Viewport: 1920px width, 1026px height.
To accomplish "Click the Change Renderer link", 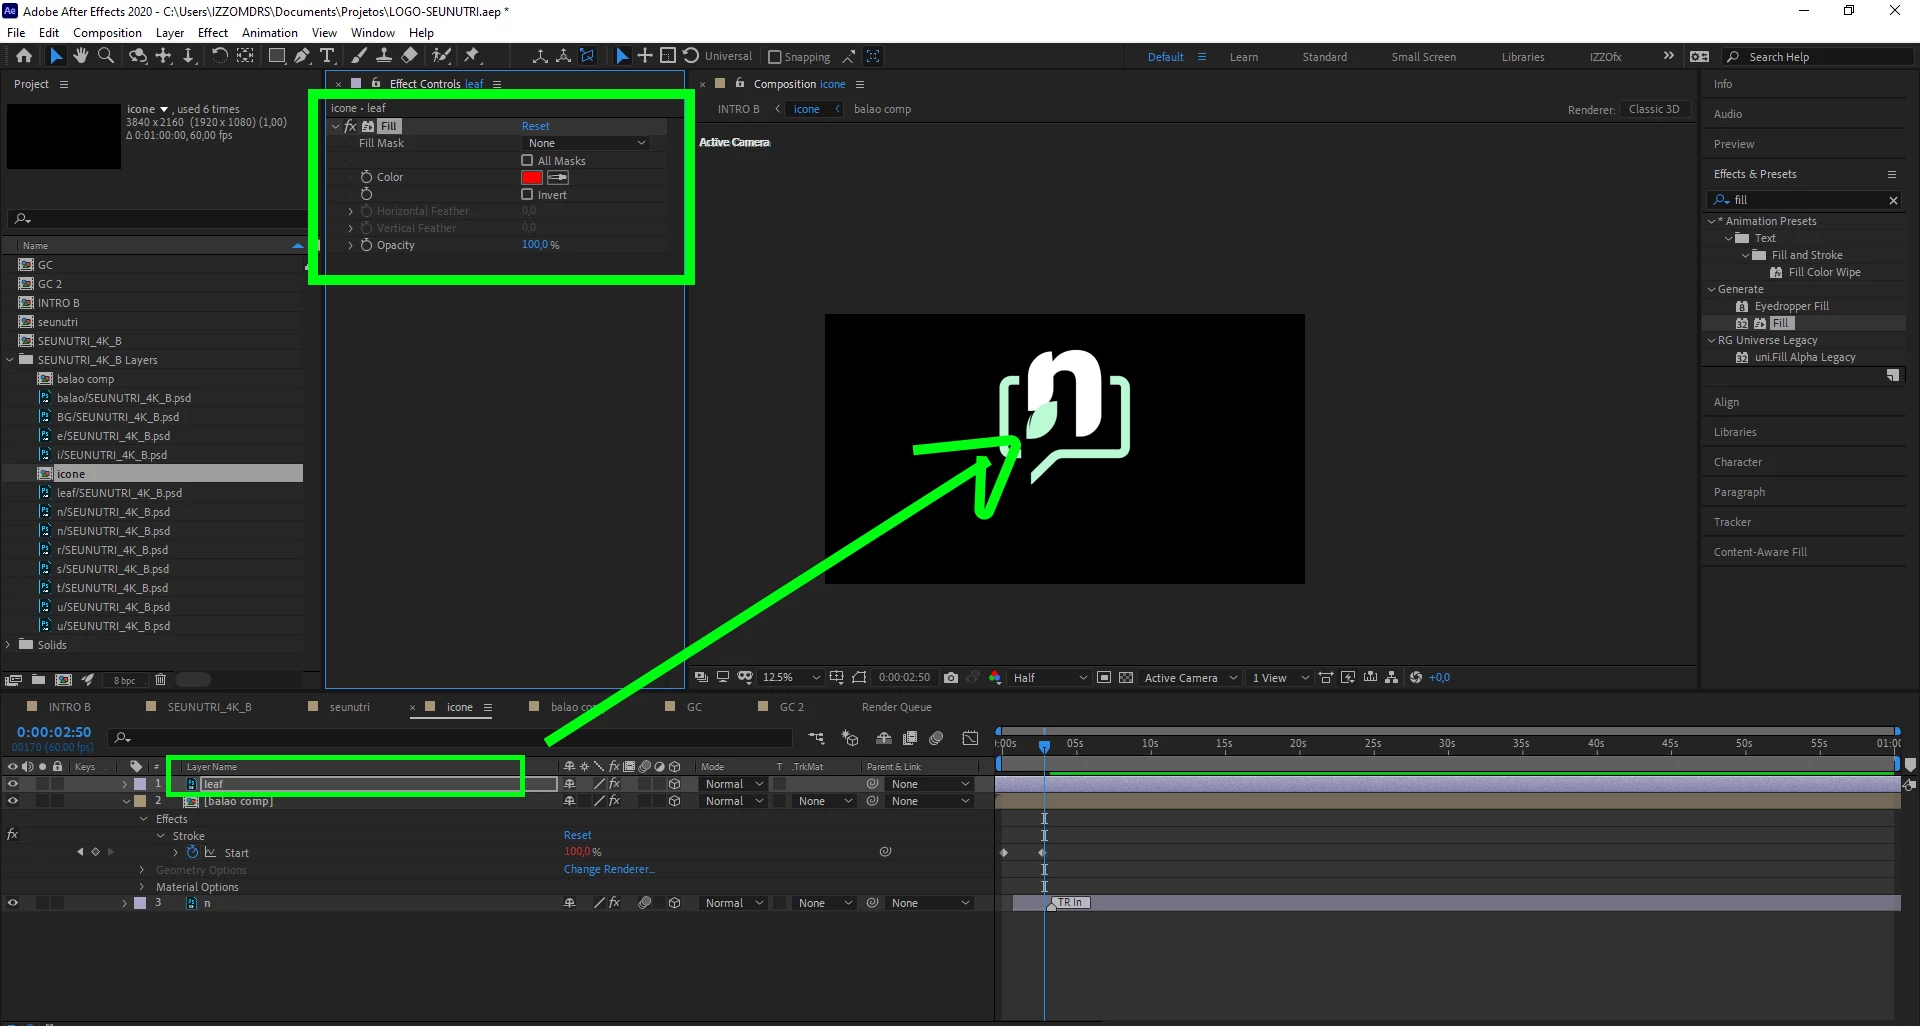I will [x=609, y=869].
